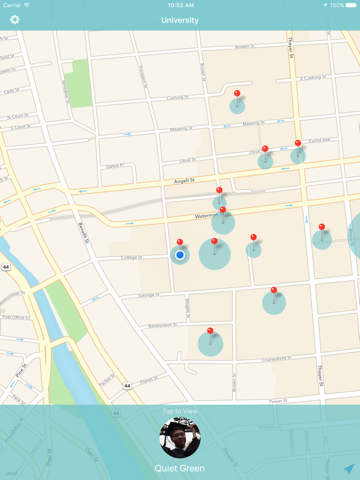Tap the red pin on Olive St
Image resolution: width=360 pixels, height=480 pixels.
tap(265, 153)
